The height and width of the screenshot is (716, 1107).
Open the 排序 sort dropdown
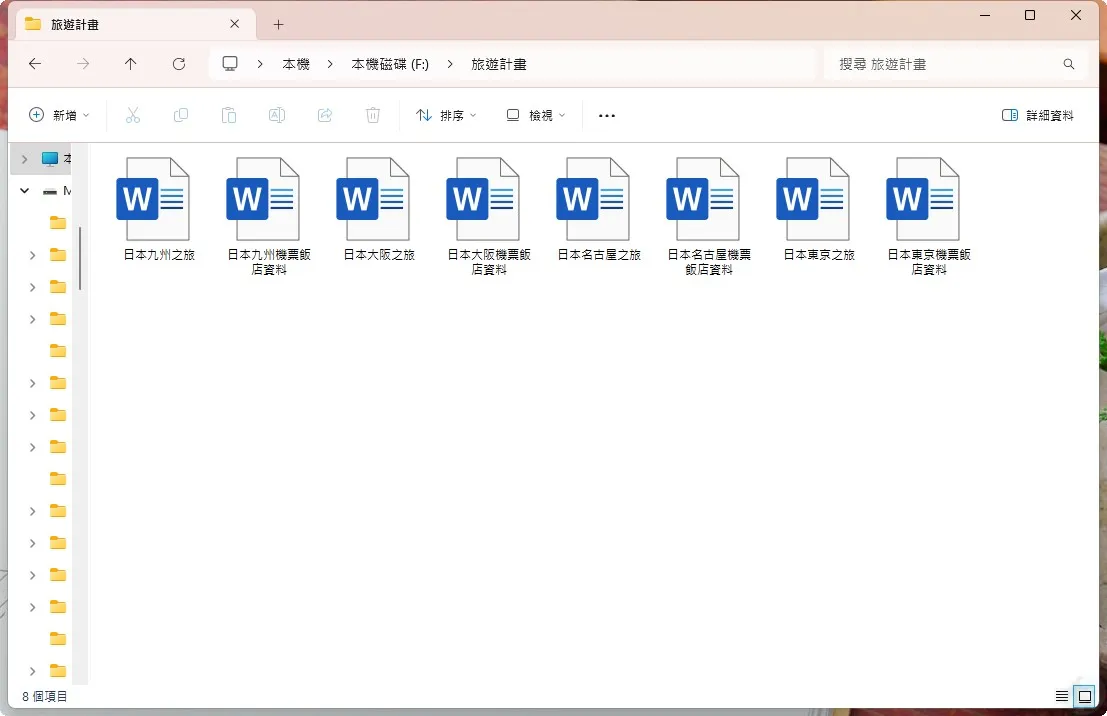coord(446,115)
